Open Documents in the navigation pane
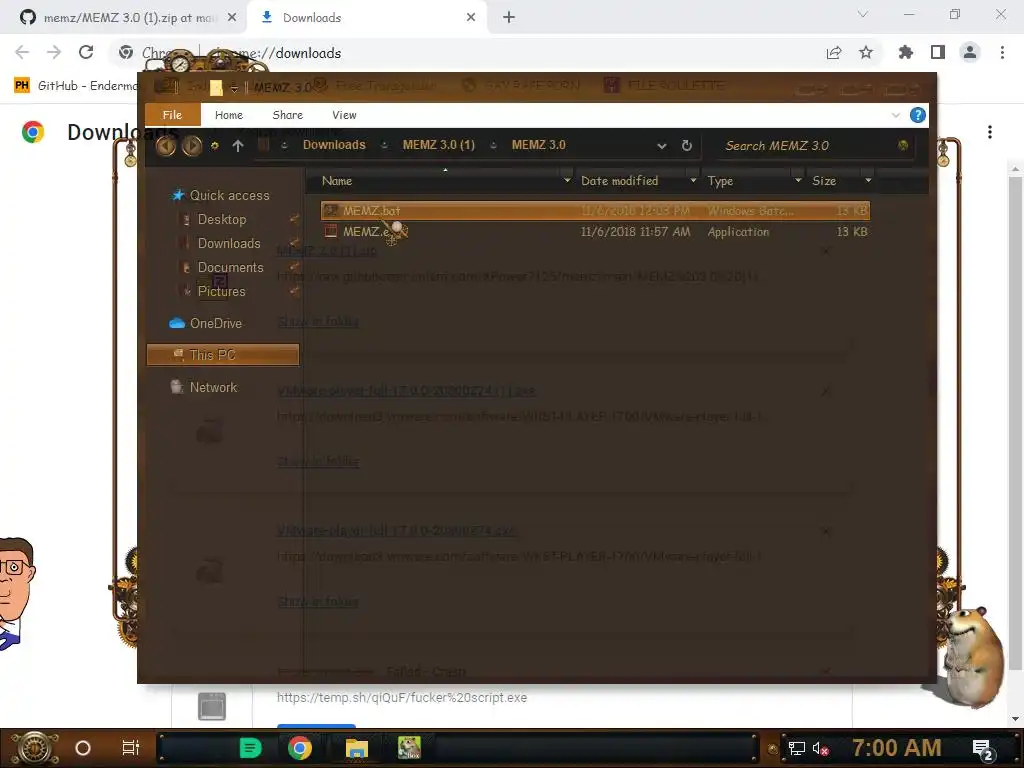Screen dimensions: 1024x768 tap(230, 268)
